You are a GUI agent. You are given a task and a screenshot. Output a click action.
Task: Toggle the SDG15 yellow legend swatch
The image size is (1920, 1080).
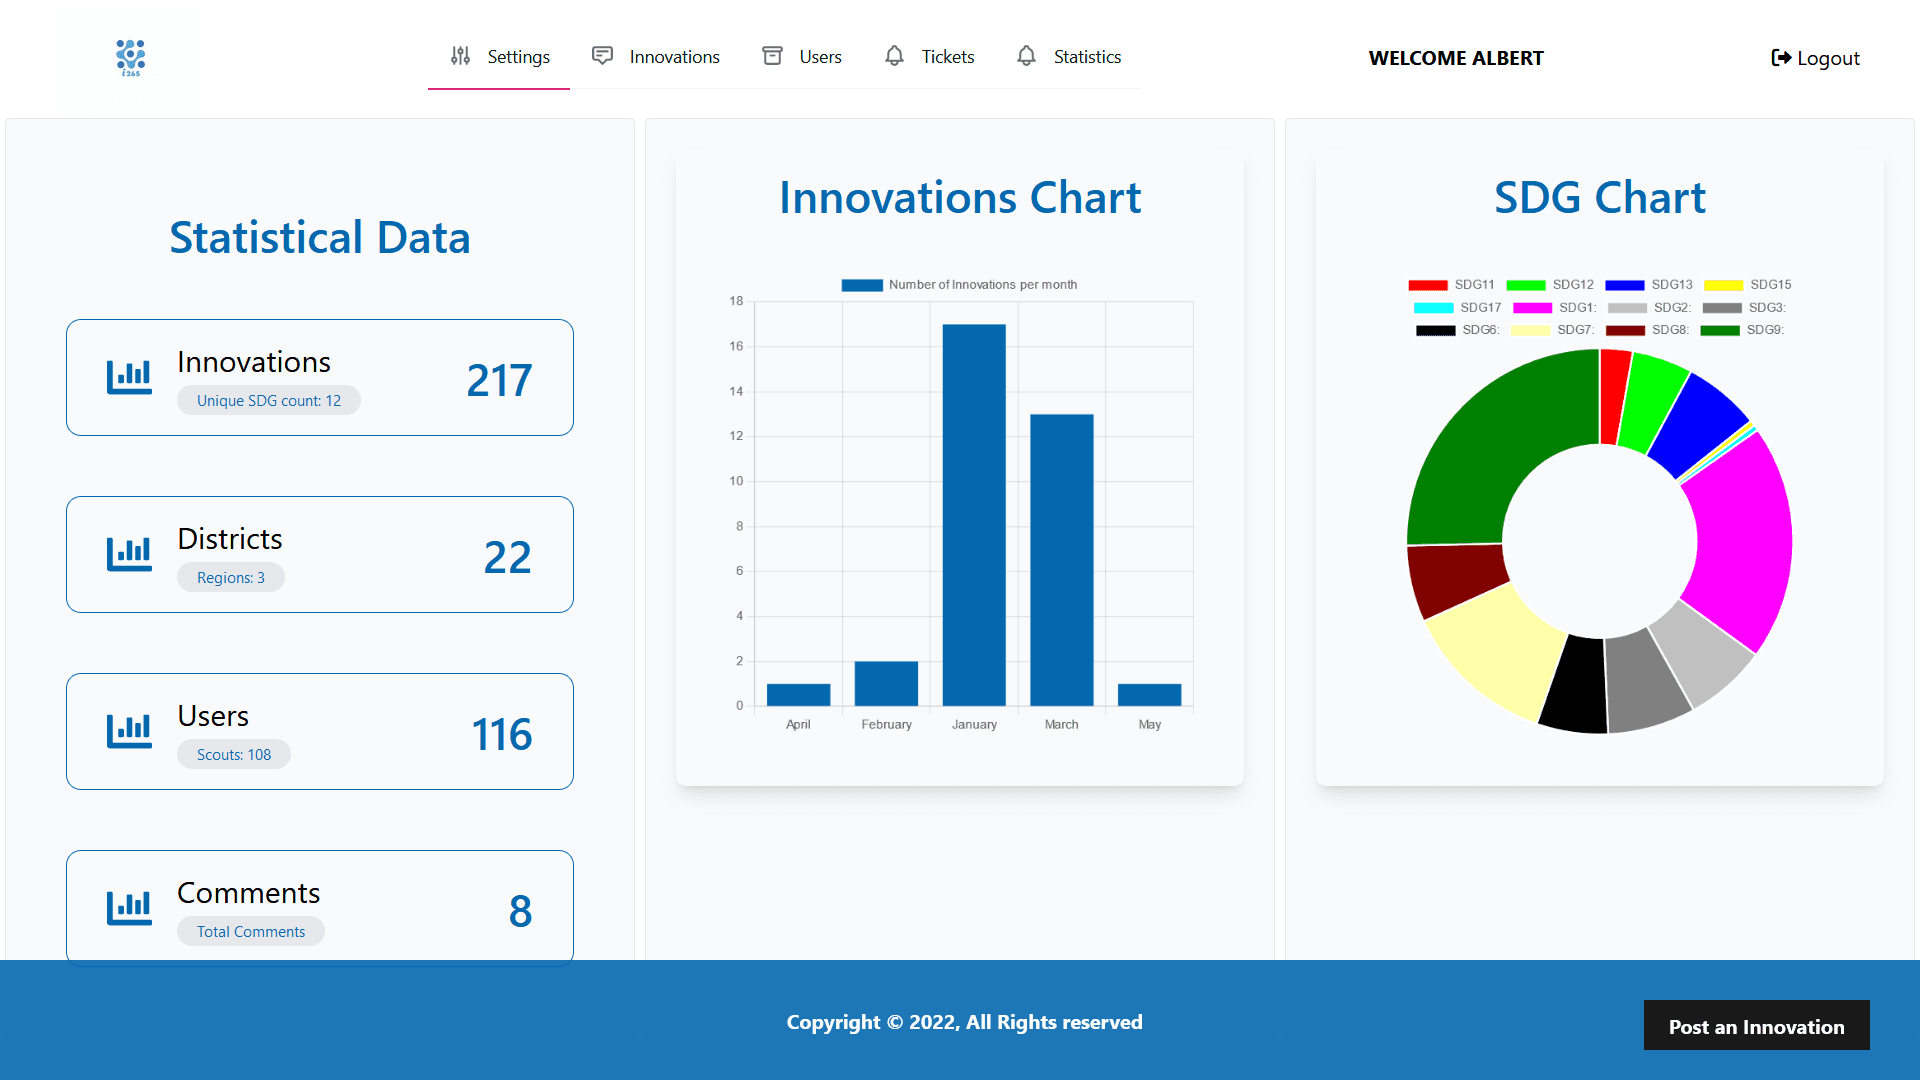1723,285
